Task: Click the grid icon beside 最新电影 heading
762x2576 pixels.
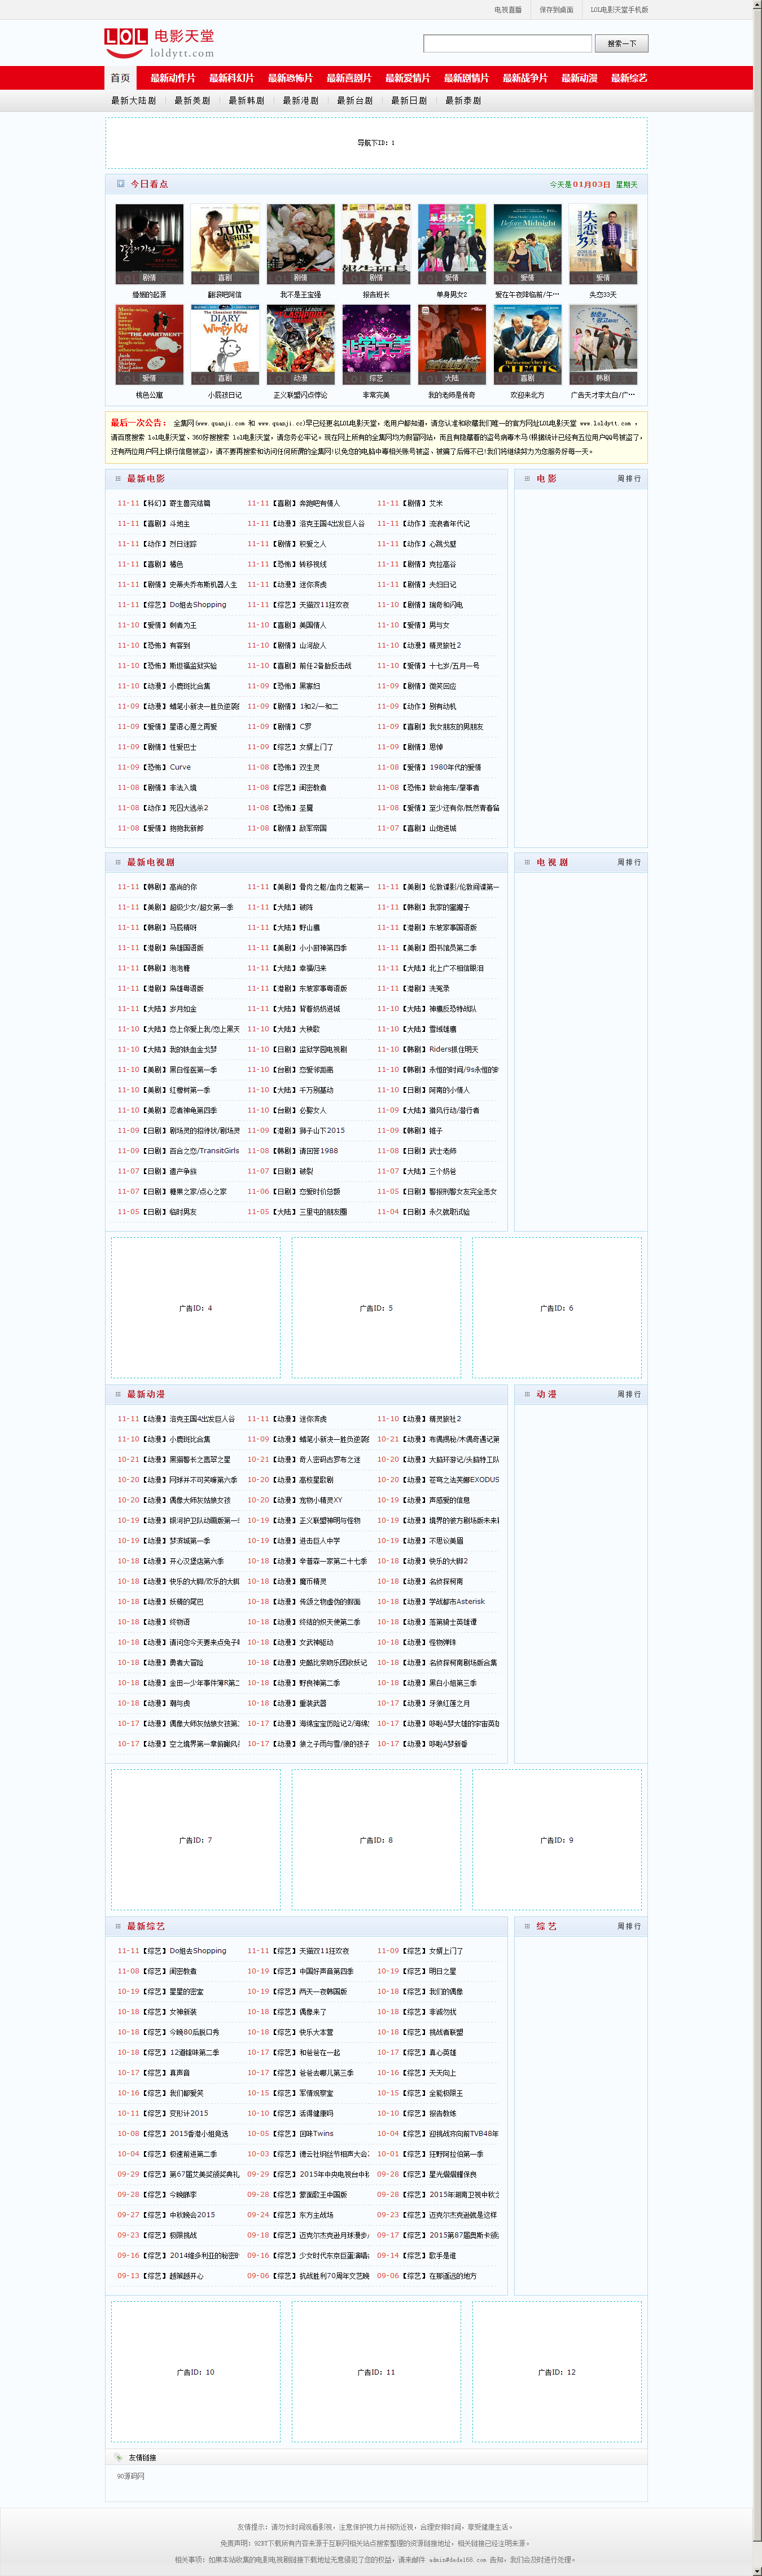Action: pos(118,479)
